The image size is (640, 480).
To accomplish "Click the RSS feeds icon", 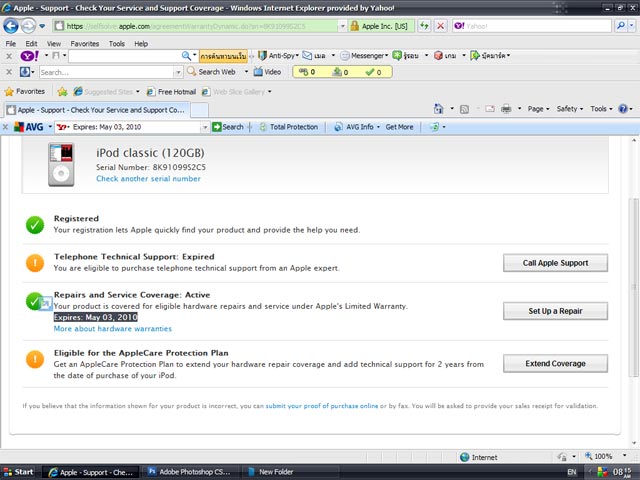I will (464, 109).
